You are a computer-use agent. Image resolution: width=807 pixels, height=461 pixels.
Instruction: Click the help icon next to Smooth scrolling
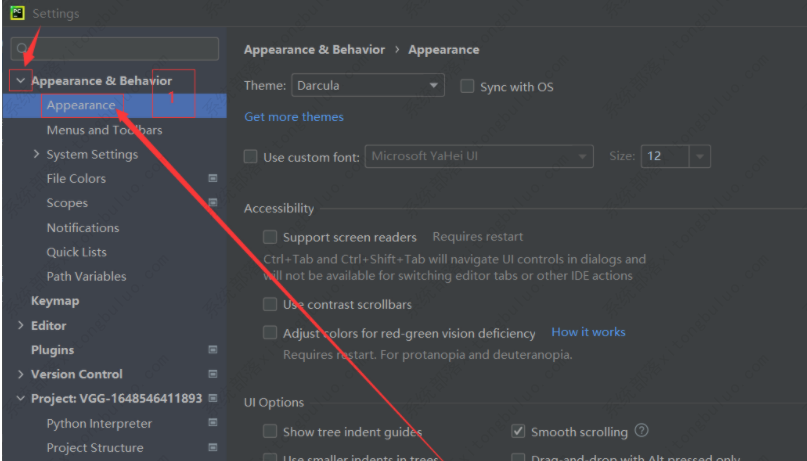[x=642, y=431]
